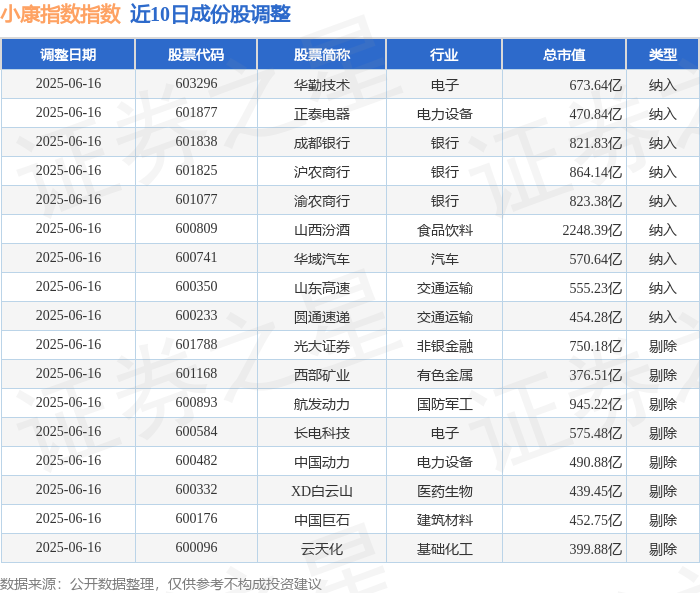The width and height of the screenshot is (700, 593).
Task: Click industry cell 医药生物
Action: (445, 491)
